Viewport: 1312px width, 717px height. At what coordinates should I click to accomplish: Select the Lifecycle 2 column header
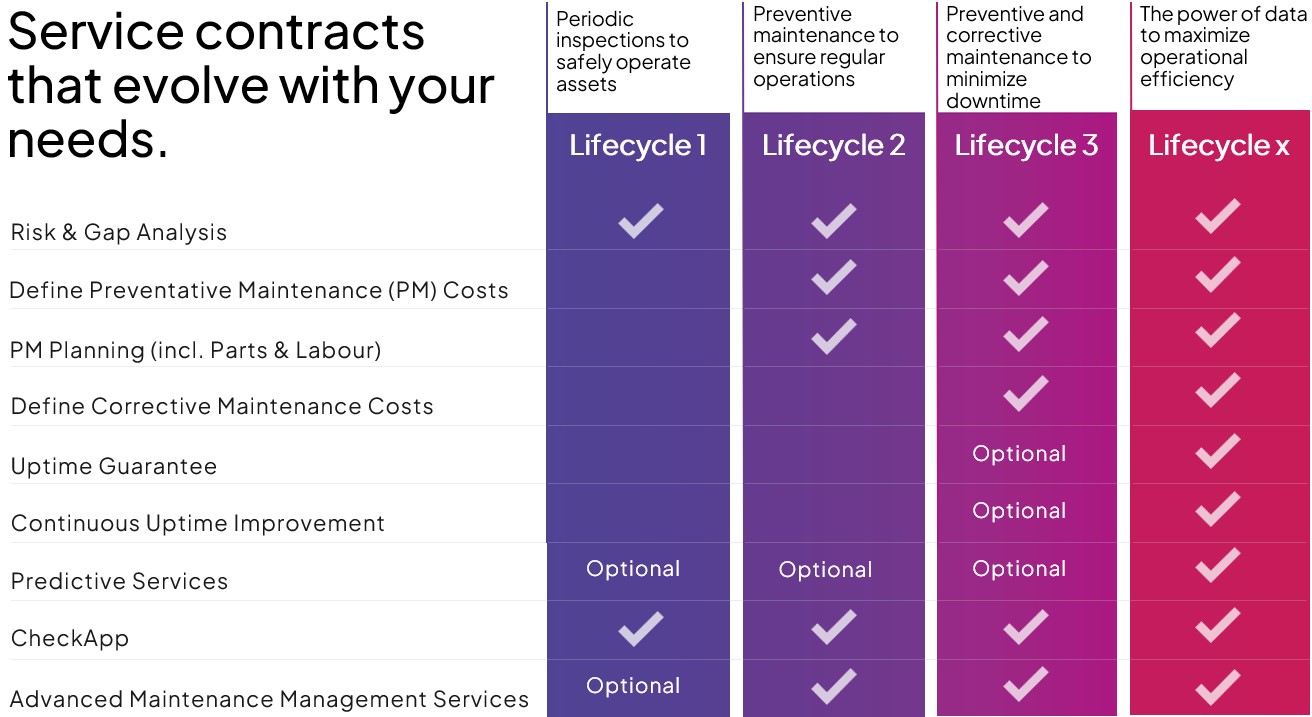coord(833,146)
